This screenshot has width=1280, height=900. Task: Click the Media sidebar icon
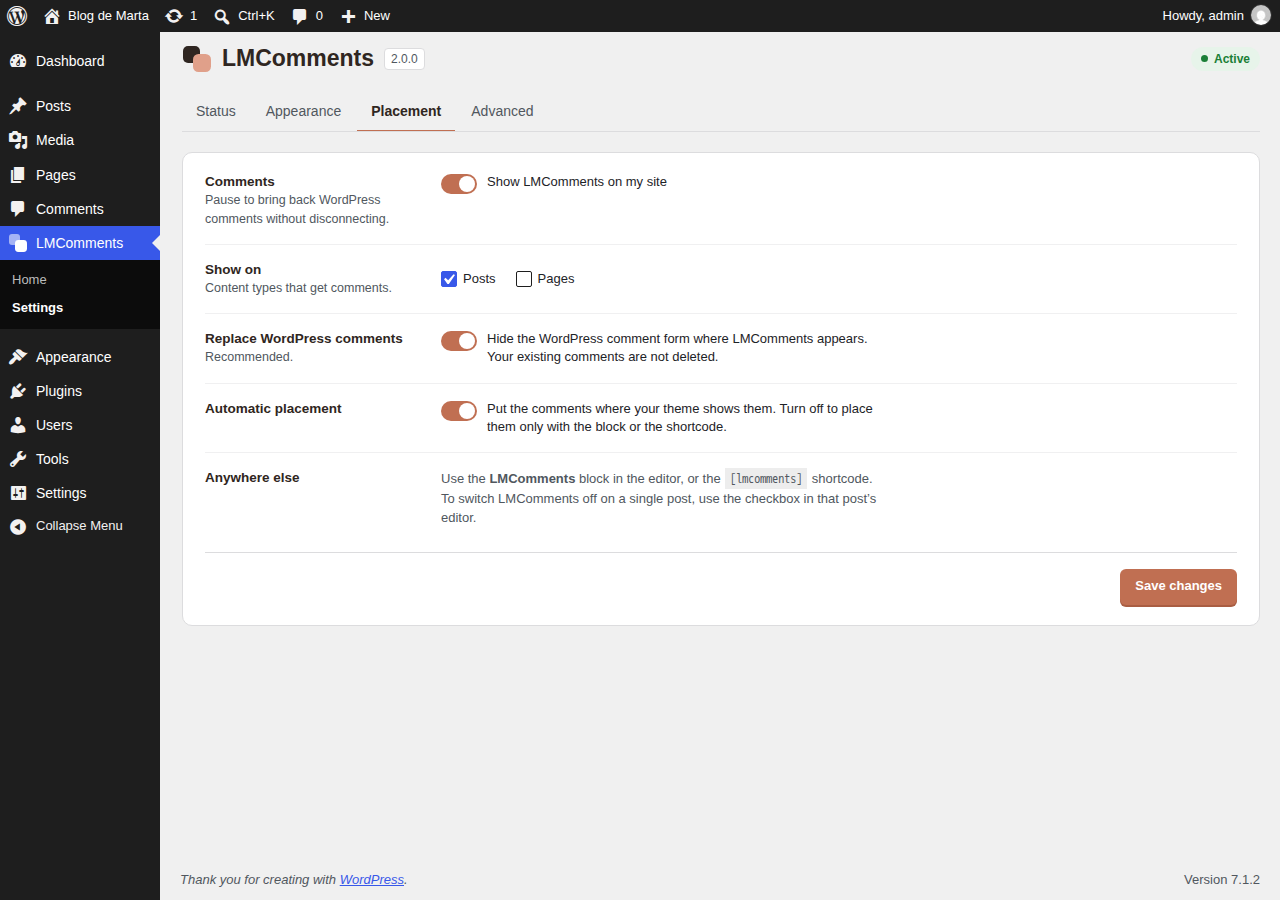click(x=18, y=140)
